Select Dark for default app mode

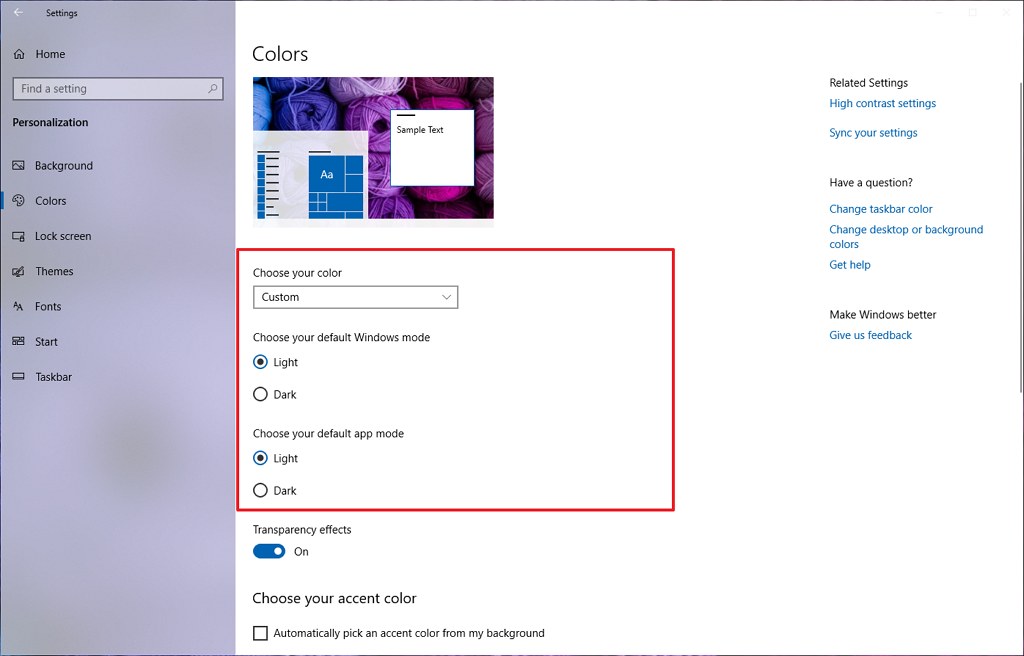[x=261, y=490]
